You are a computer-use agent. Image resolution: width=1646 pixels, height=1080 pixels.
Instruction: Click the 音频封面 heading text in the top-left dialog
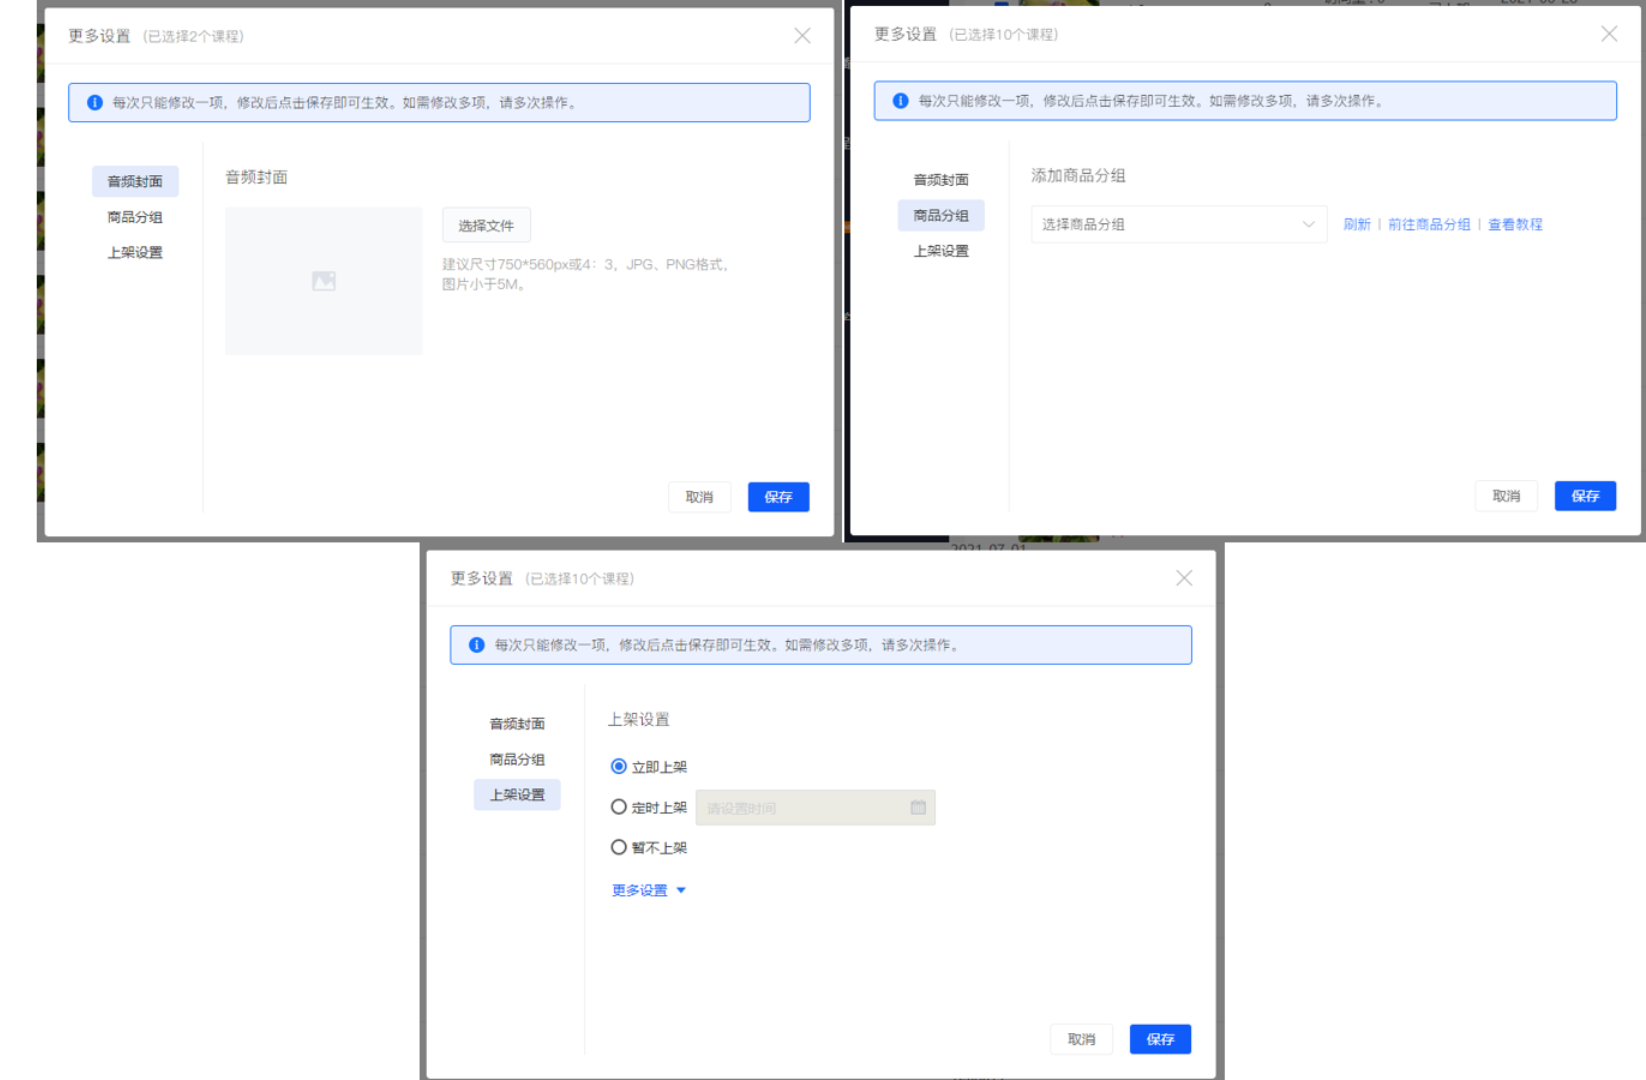[257, 177]
